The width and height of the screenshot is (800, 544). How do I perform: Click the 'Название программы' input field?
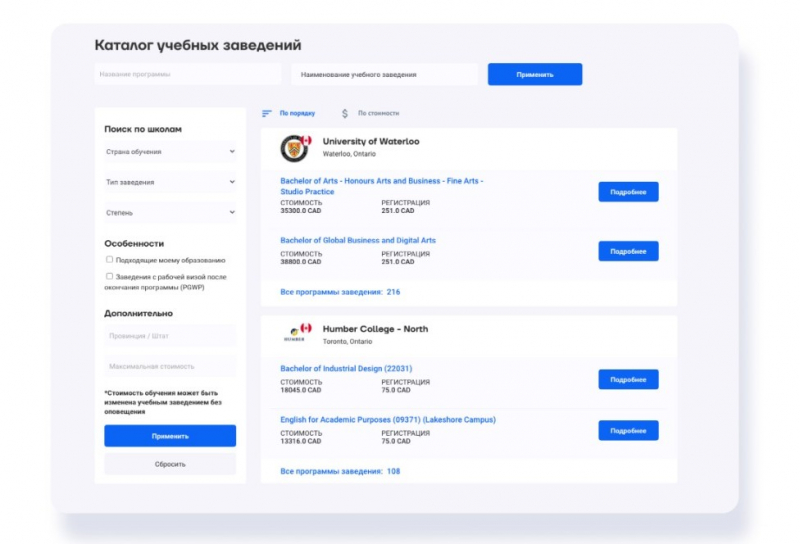pos(188,75)
